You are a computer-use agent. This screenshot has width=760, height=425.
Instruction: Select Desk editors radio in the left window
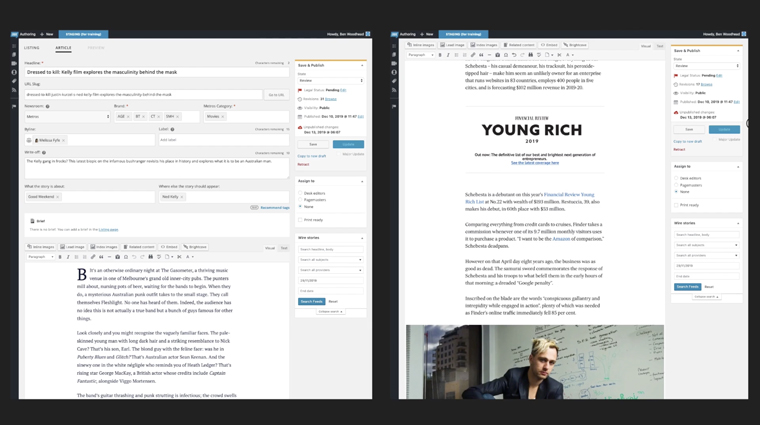301,193
